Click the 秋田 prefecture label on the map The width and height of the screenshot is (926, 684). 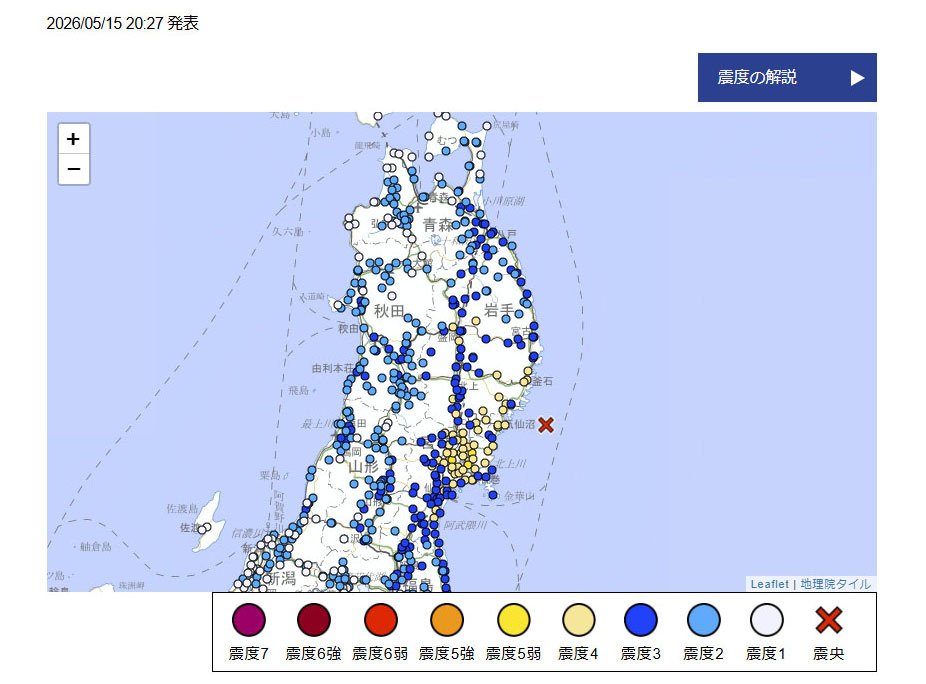[389, 311]
